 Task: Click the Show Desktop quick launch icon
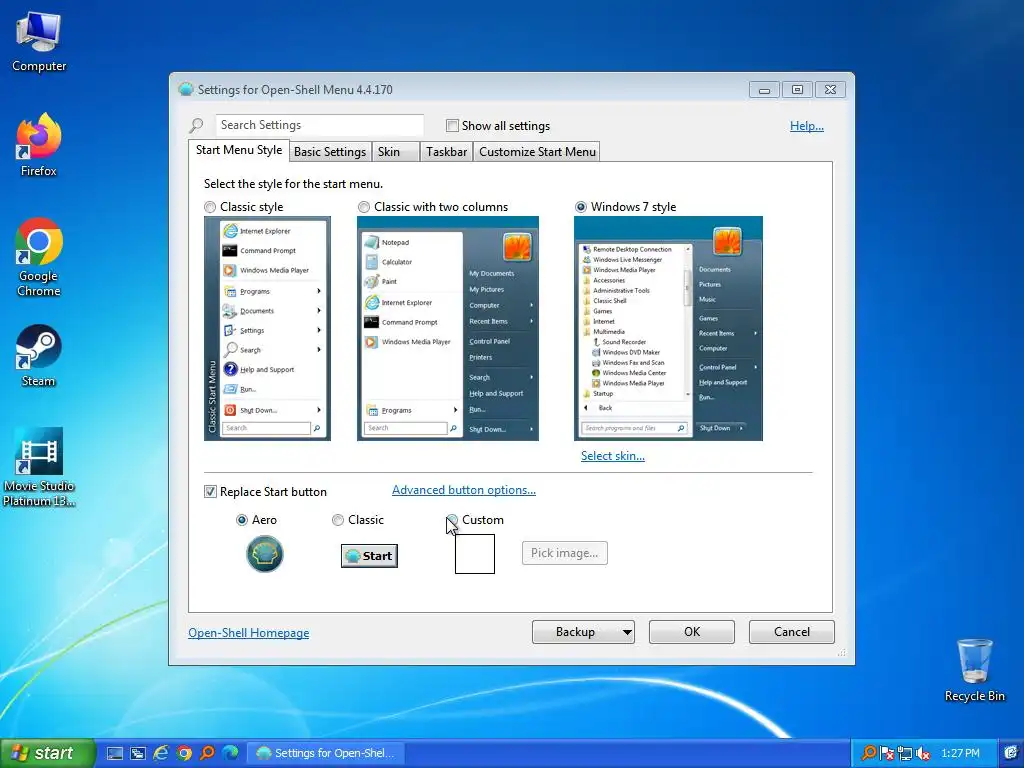click(x=114, y=753)
